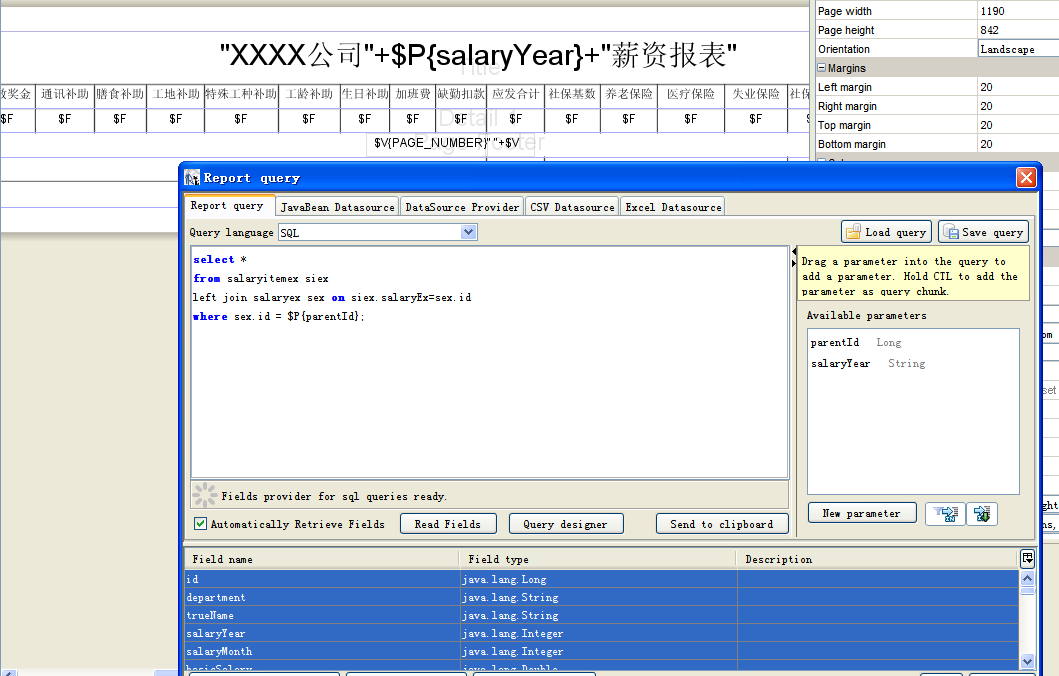
Task: Click the Save query disk button
Action: click(983, 232)
